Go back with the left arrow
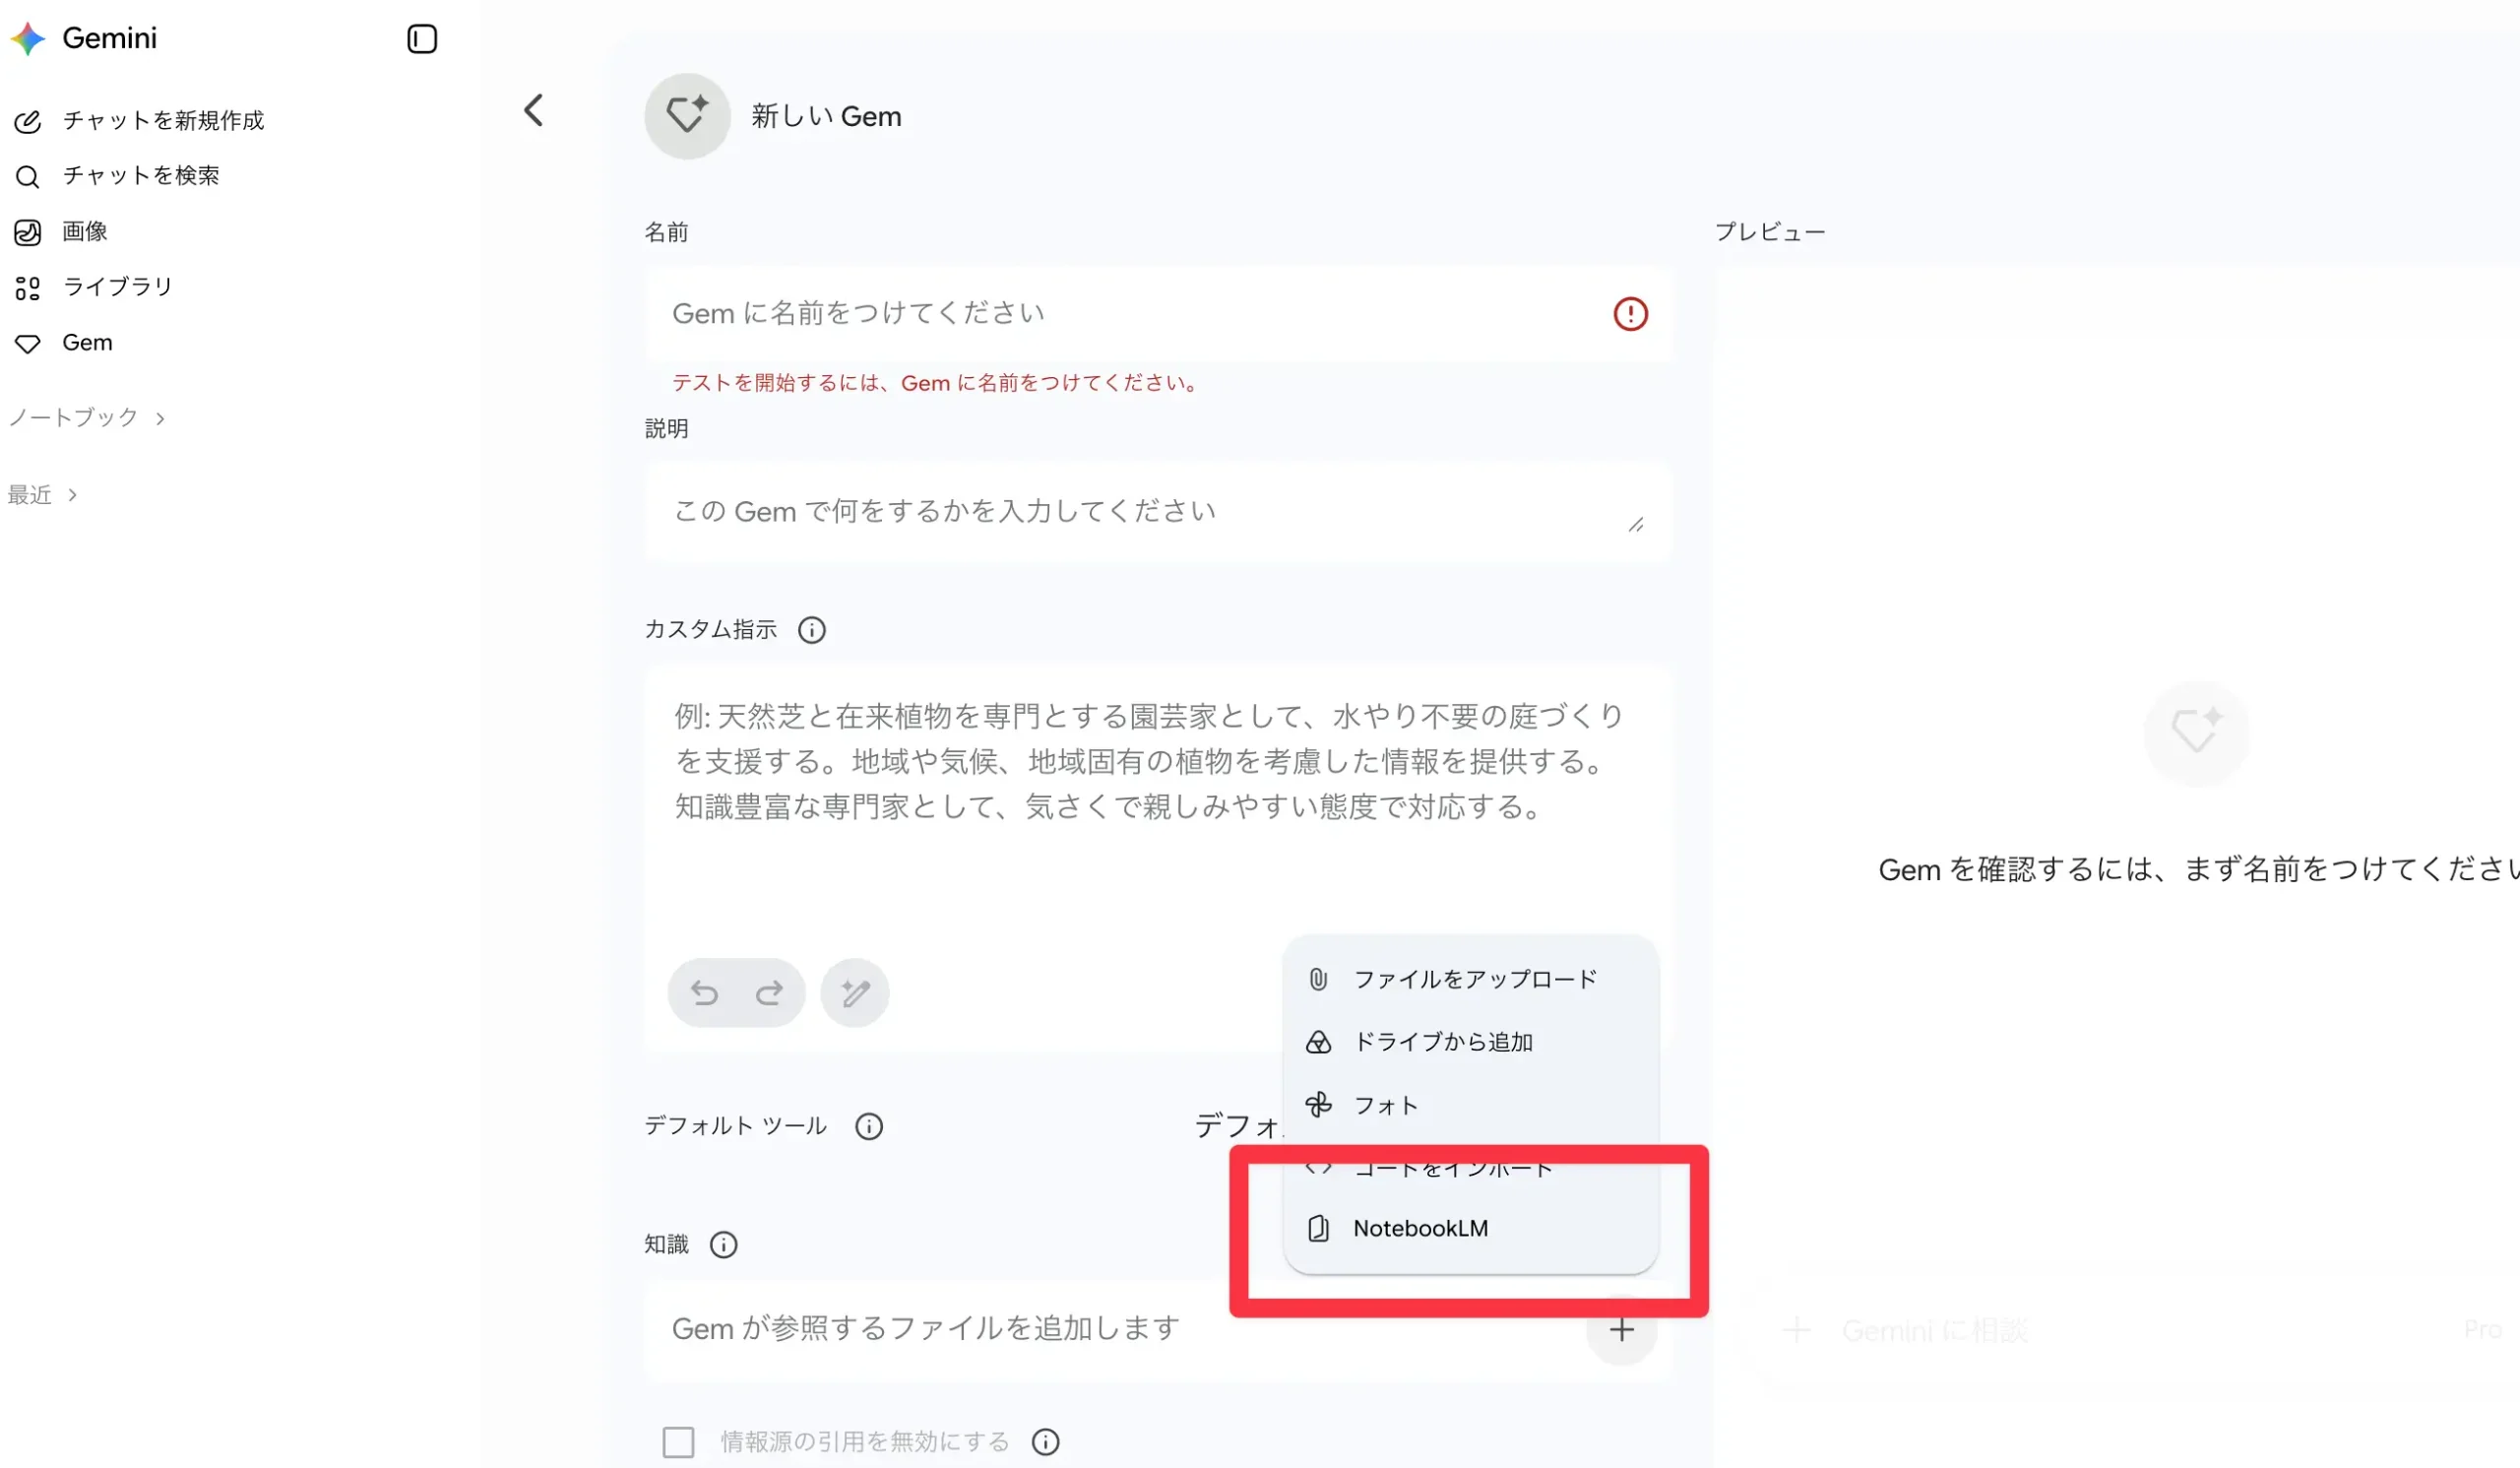Viewport: 2520px width, 1468px height. (x=534, y=110)
